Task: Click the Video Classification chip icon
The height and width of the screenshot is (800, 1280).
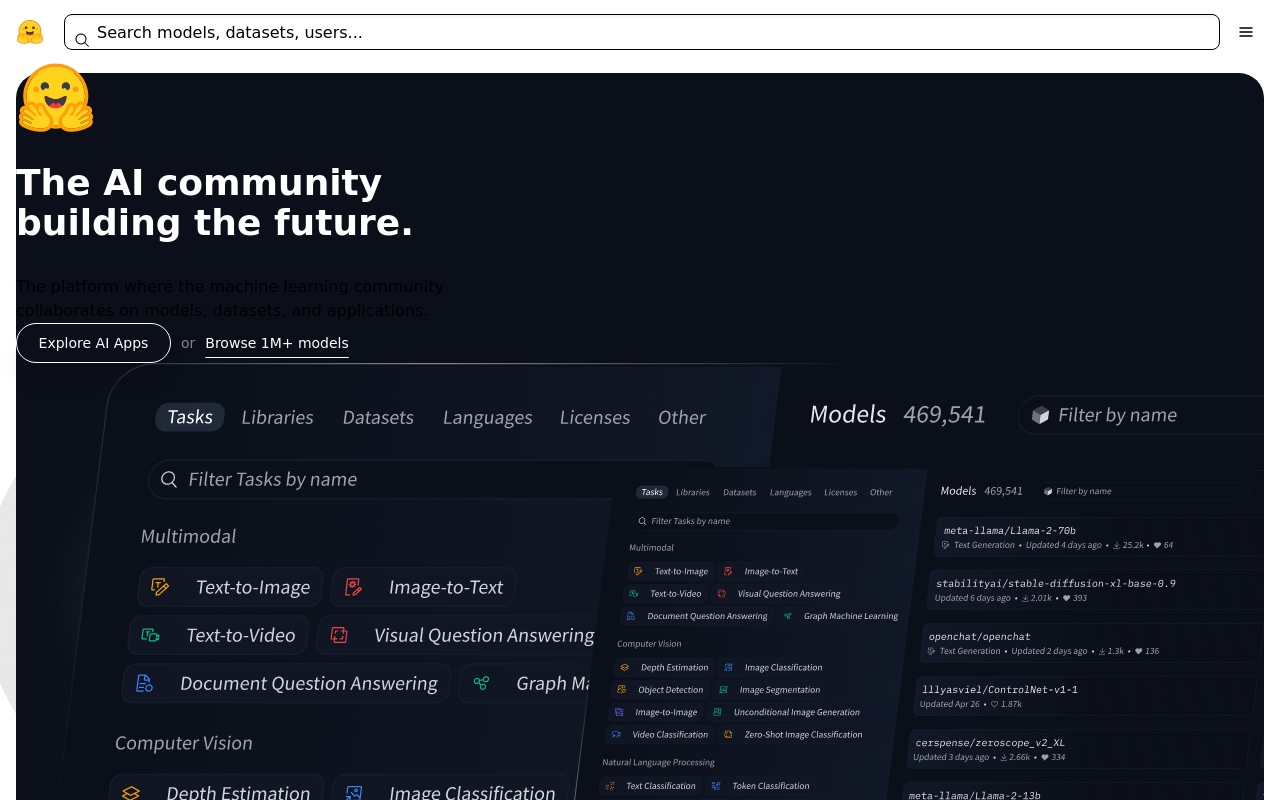Action: 618,735
